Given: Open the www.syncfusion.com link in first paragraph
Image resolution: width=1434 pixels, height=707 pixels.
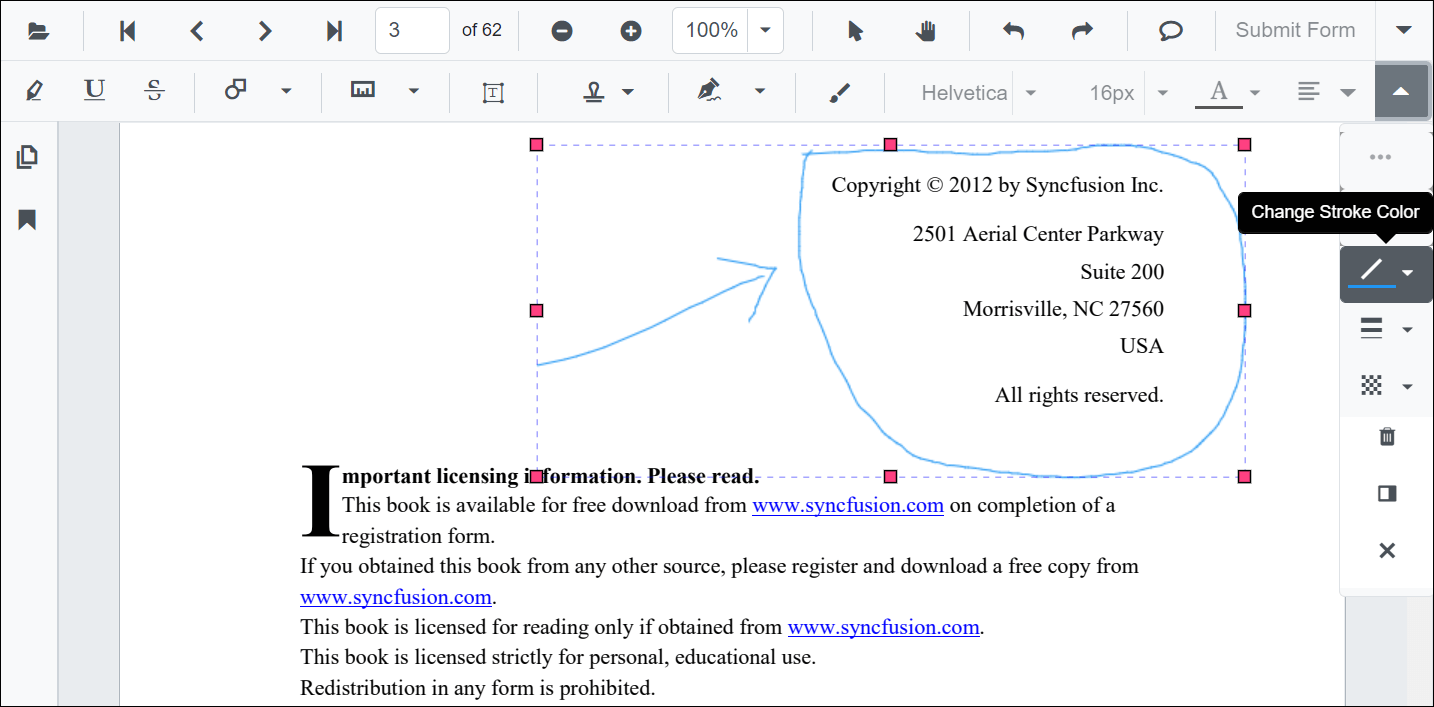Looking at the screenshot, I should coord(847,506).
